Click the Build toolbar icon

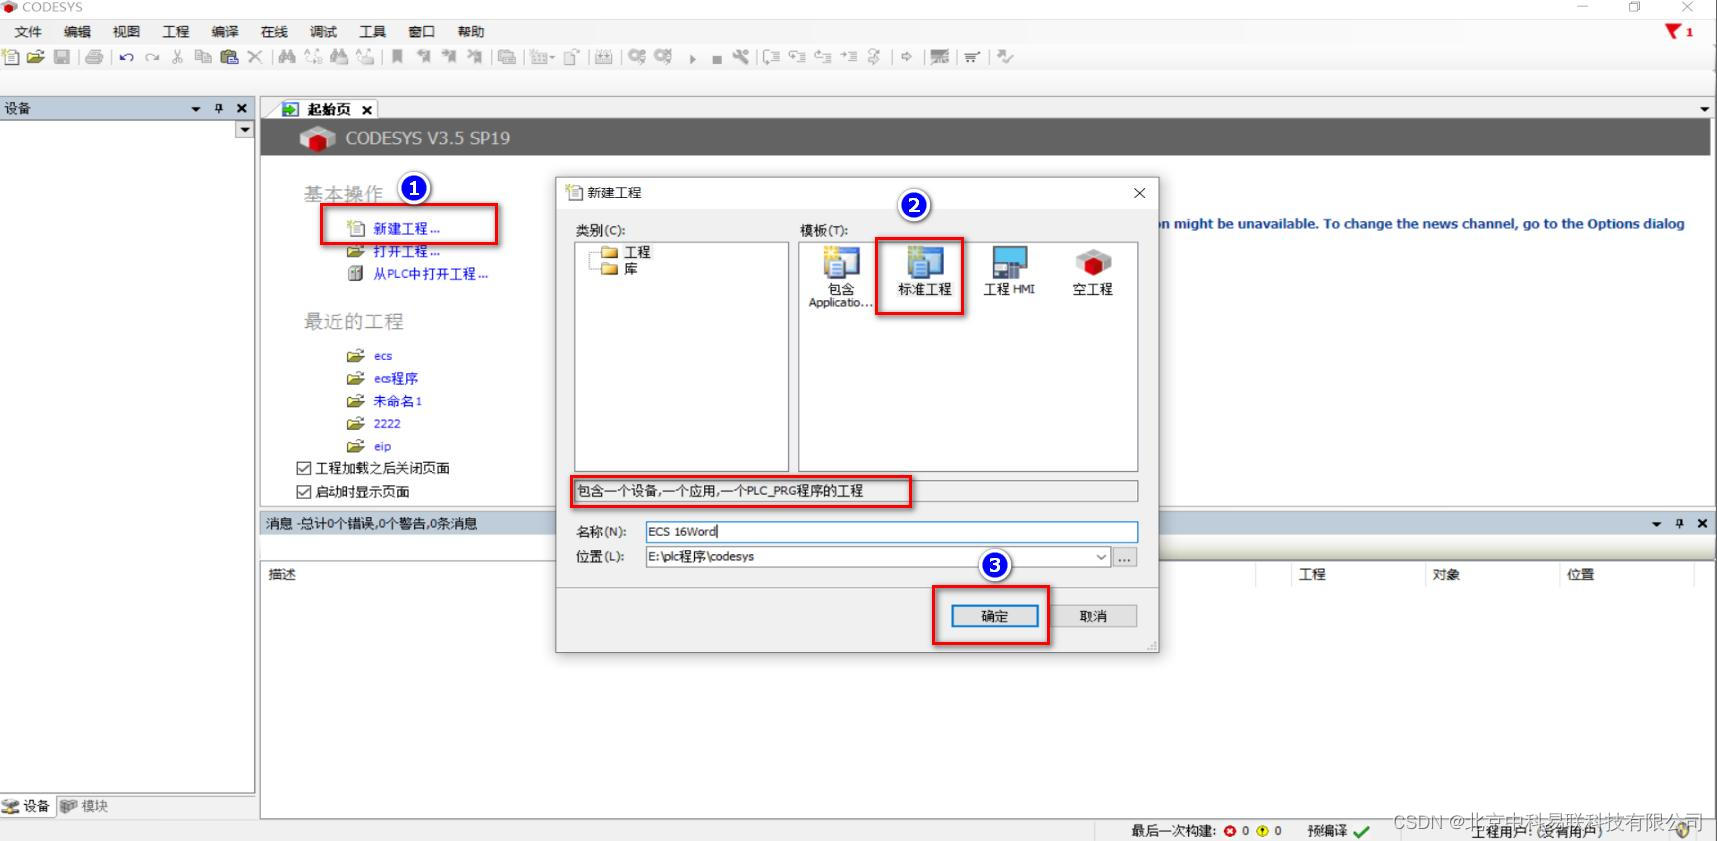point(604,57)
